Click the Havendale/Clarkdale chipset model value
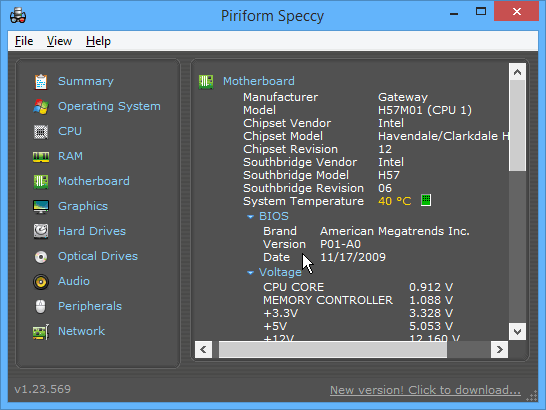 point(443,136)
